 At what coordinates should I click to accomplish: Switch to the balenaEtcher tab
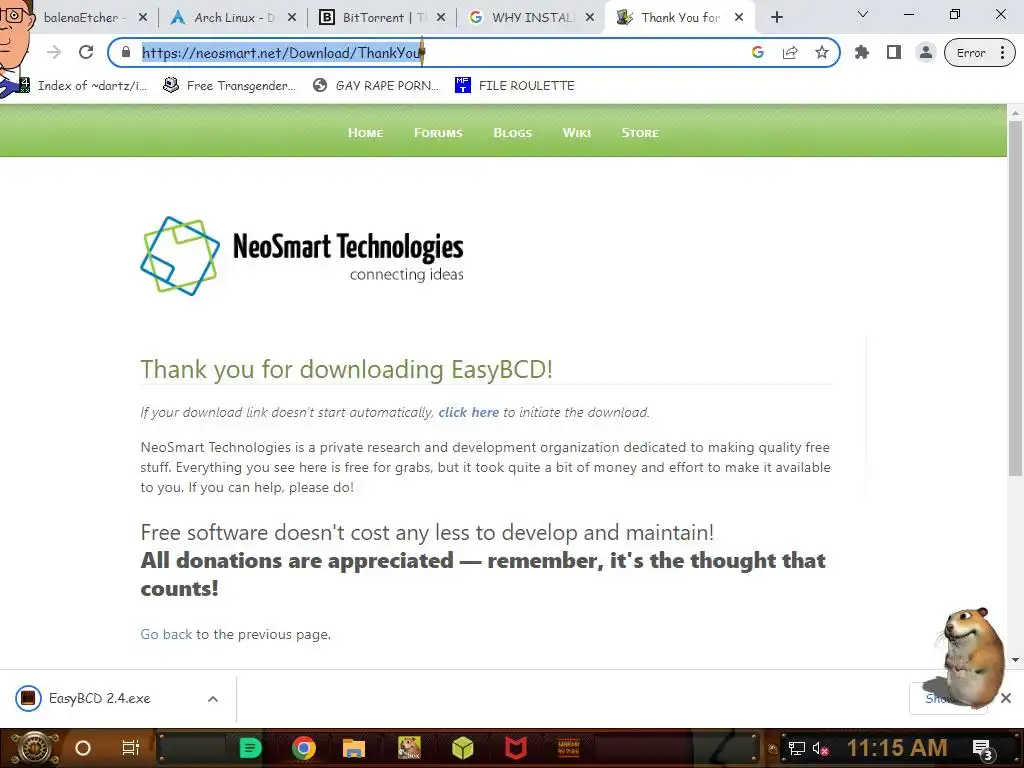click(x=84, y=18)
